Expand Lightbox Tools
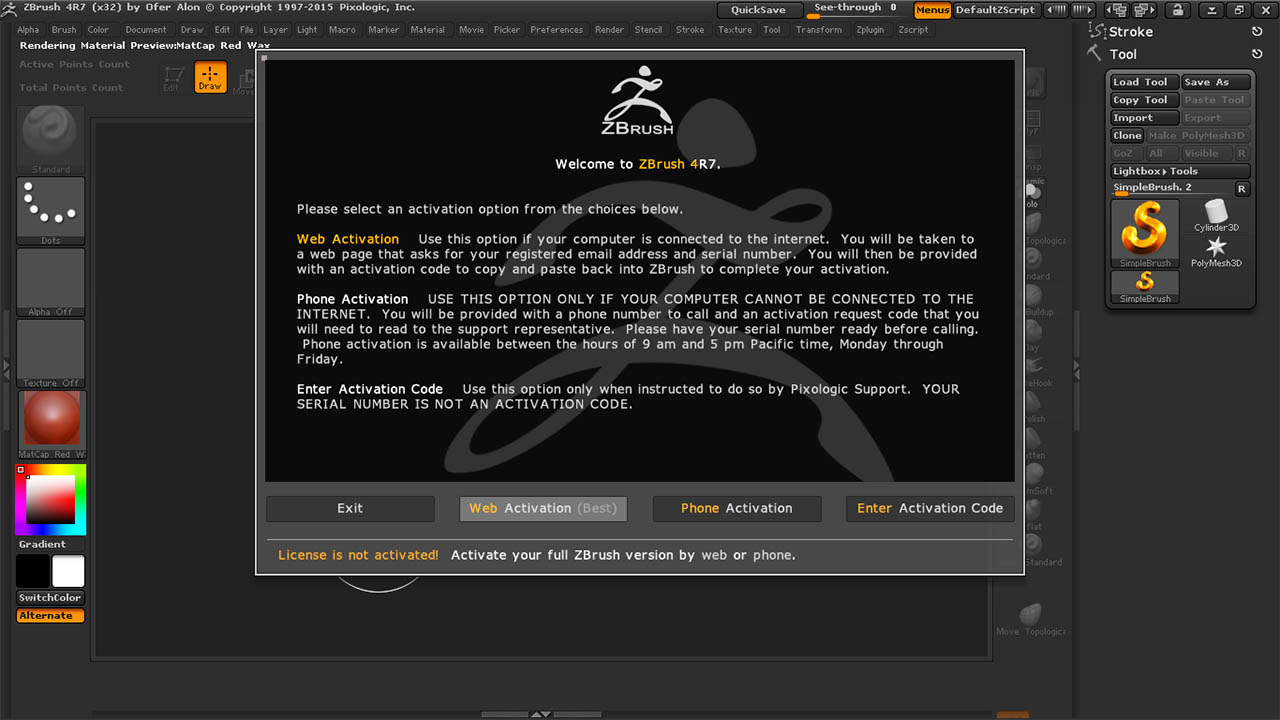Viewport: 1280px width, 720px height. tap(1180, 171)
